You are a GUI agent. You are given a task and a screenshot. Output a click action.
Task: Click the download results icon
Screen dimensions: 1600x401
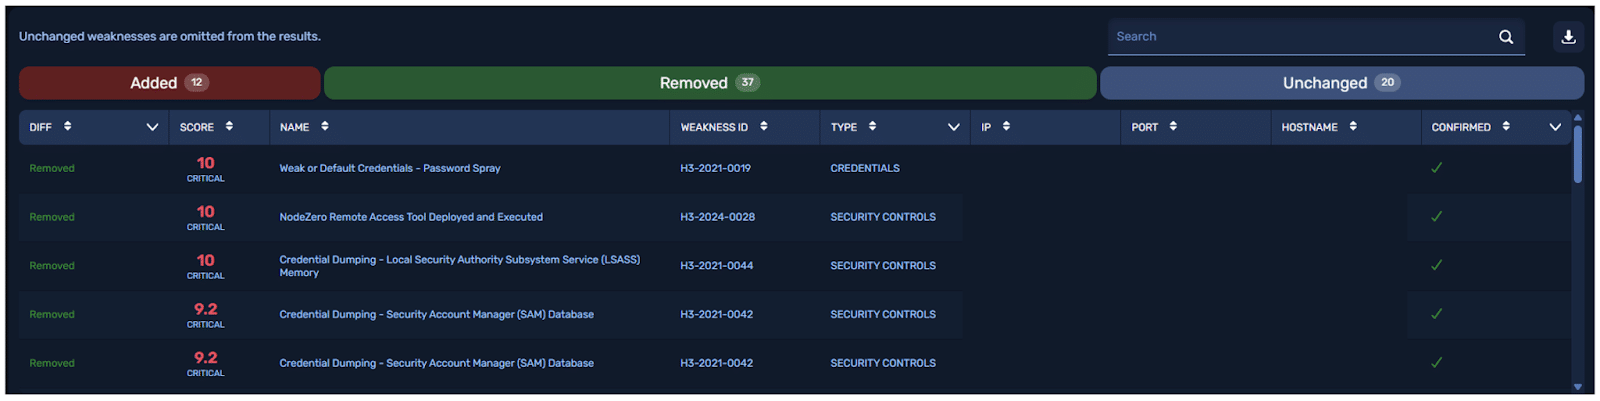[x=1568, y=37]
